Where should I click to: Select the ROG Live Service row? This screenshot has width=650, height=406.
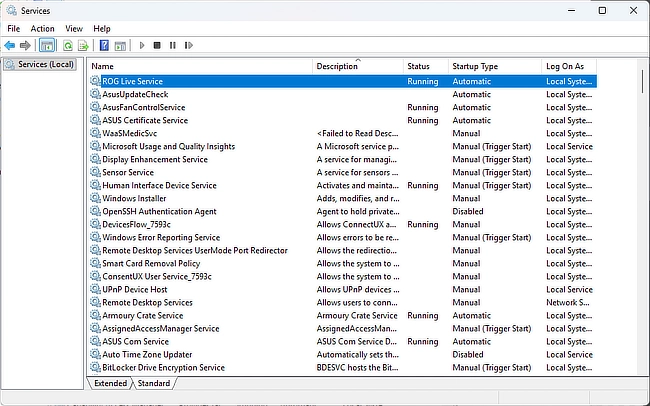(343, 81)
